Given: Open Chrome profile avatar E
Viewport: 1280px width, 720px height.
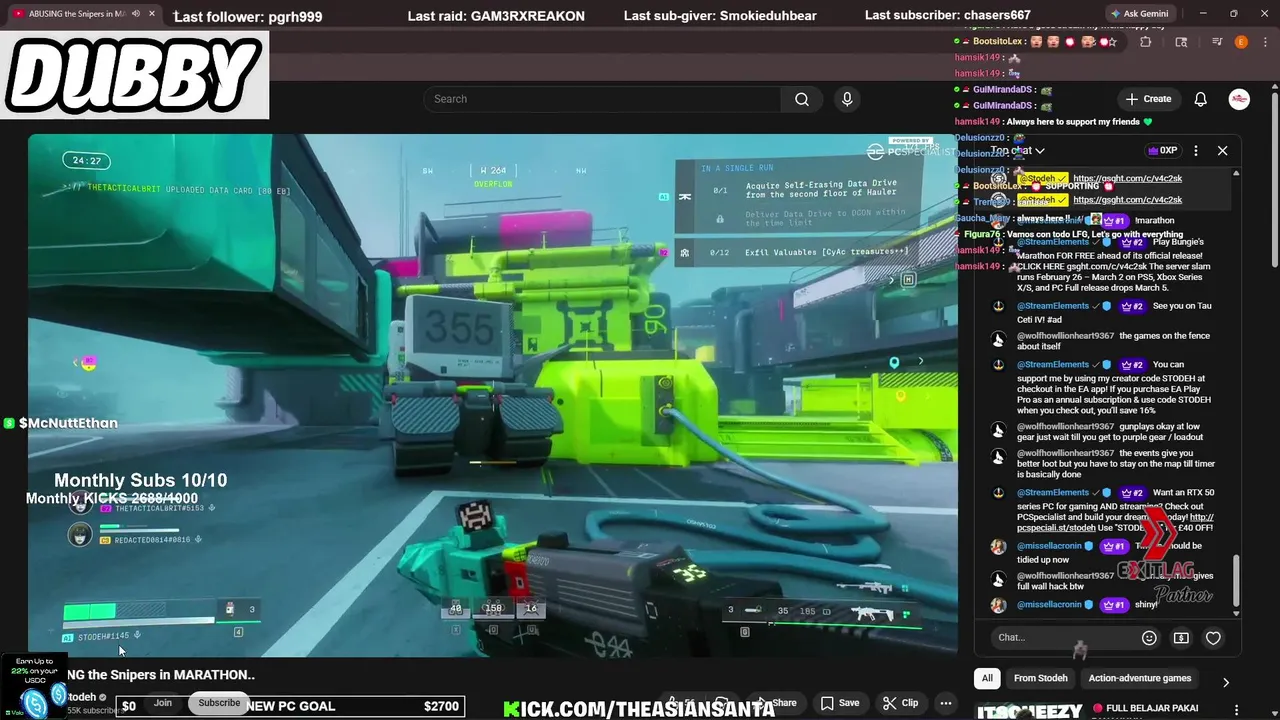Looking at the screenshot, I should [1241, 42].
